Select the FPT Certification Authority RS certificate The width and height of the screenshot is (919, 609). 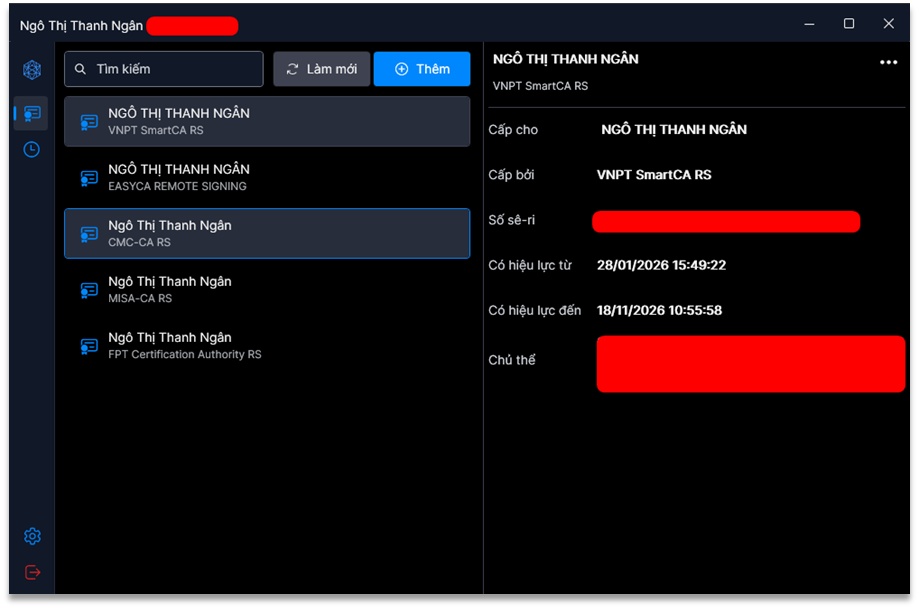coord(267,345)
